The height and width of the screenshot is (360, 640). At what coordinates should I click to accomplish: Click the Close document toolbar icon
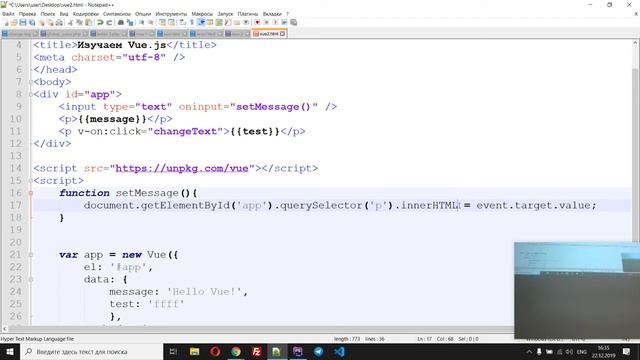pos(41,22)
